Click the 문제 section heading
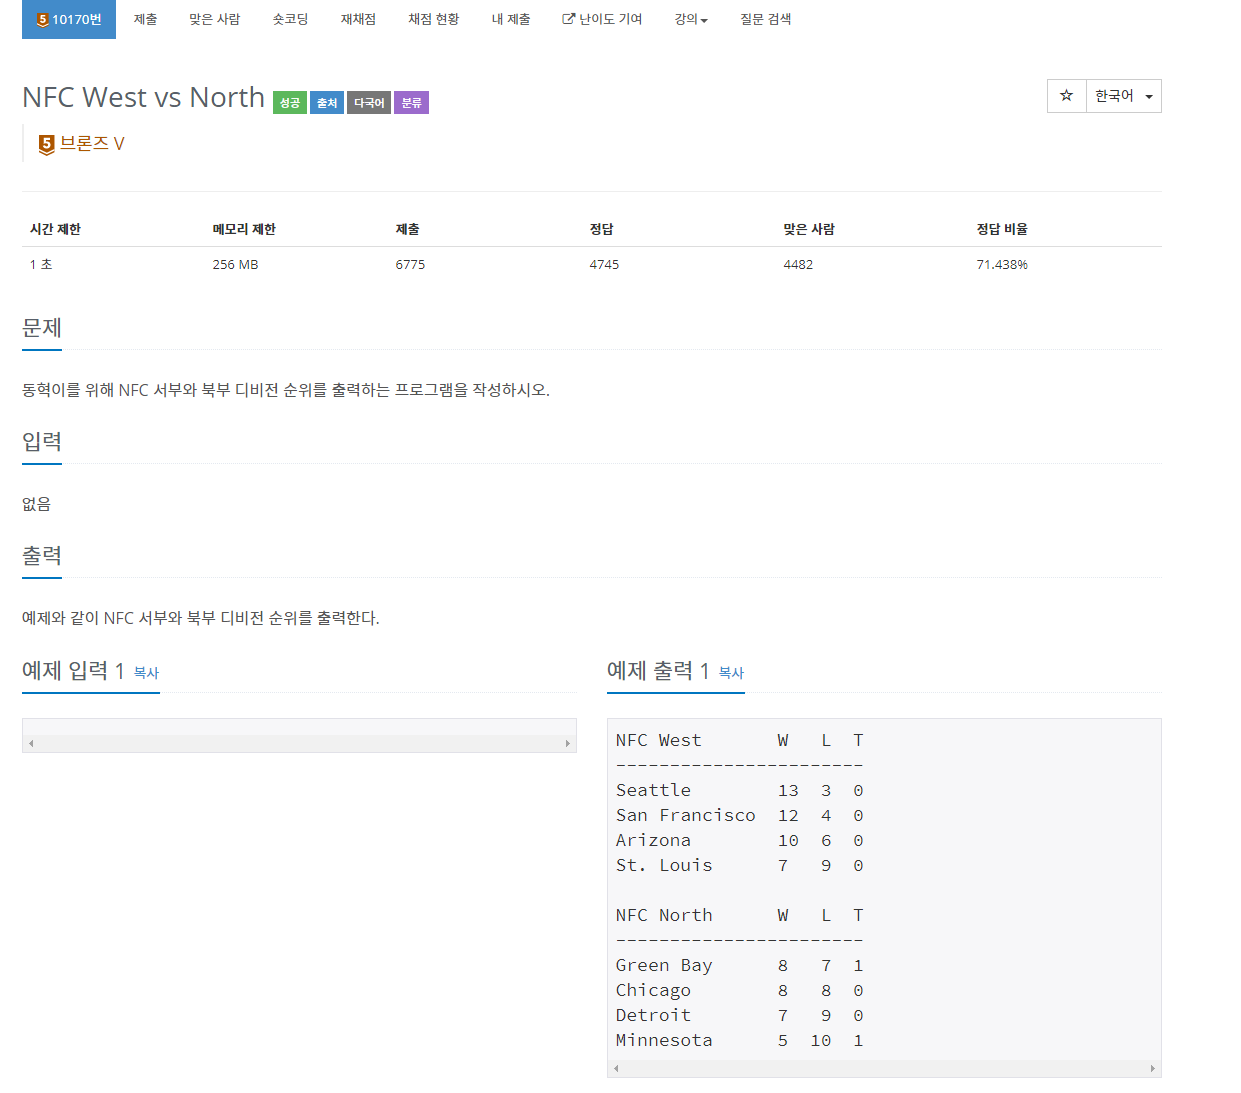 click(x=42, y=328)
